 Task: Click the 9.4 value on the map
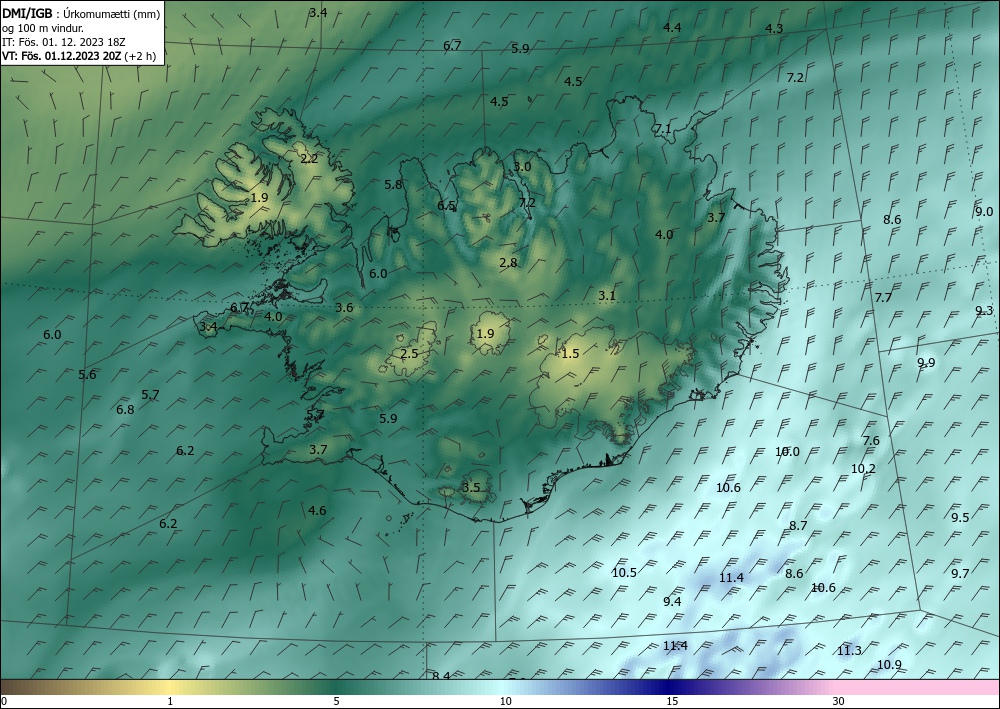[672, 601]
